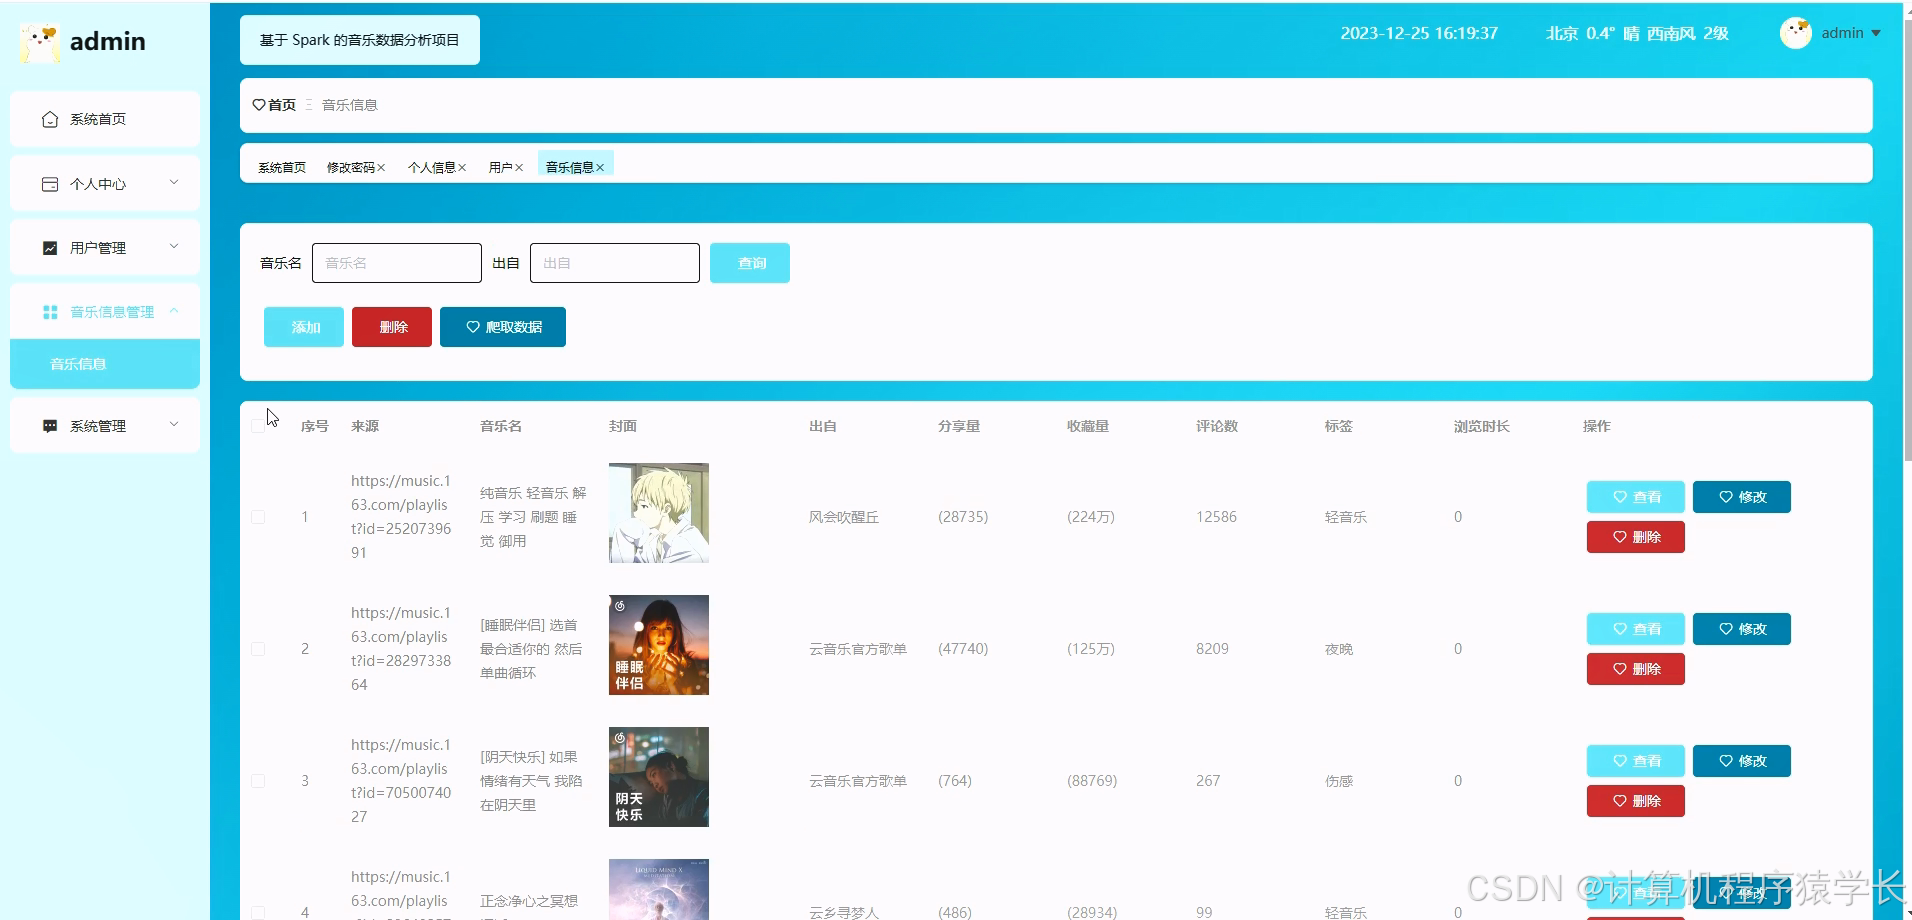The width and height of the screenshot is (1912, 920).
Task: Open the 阴天快乐 cover thumbnail
Action: (659, 777)
